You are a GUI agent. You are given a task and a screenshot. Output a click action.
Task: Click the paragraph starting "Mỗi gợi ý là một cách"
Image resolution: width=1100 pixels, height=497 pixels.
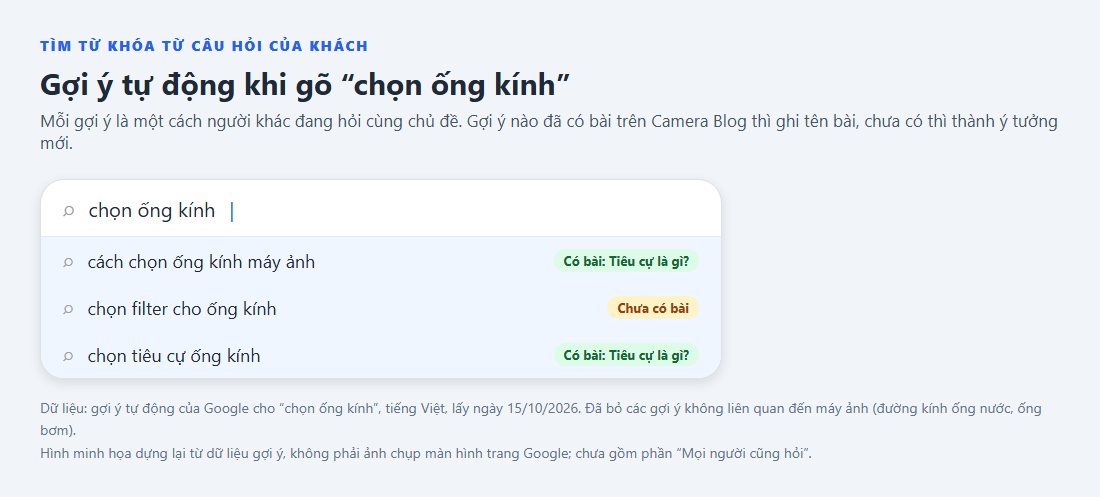pyautogui.click(x=549, y=132)
